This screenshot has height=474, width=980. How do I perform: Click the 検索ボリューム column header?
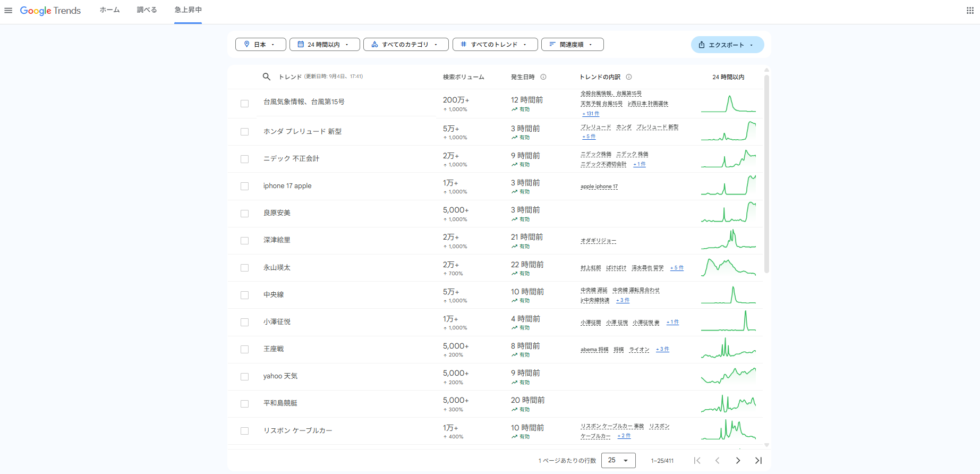(463, 77)
